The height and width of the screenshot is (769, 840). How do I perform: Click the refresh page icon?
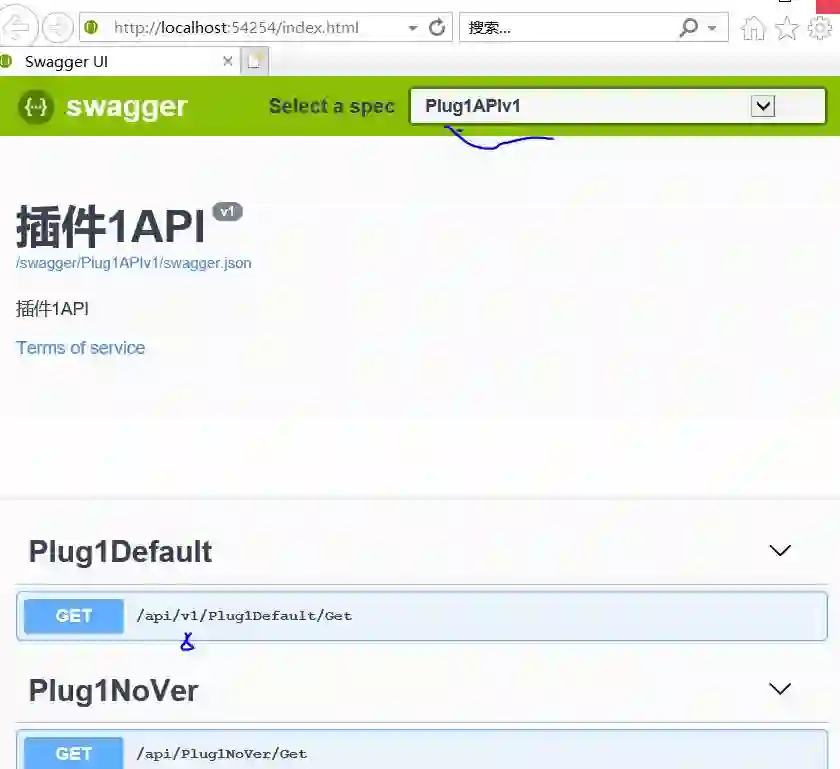click(437, 27)
